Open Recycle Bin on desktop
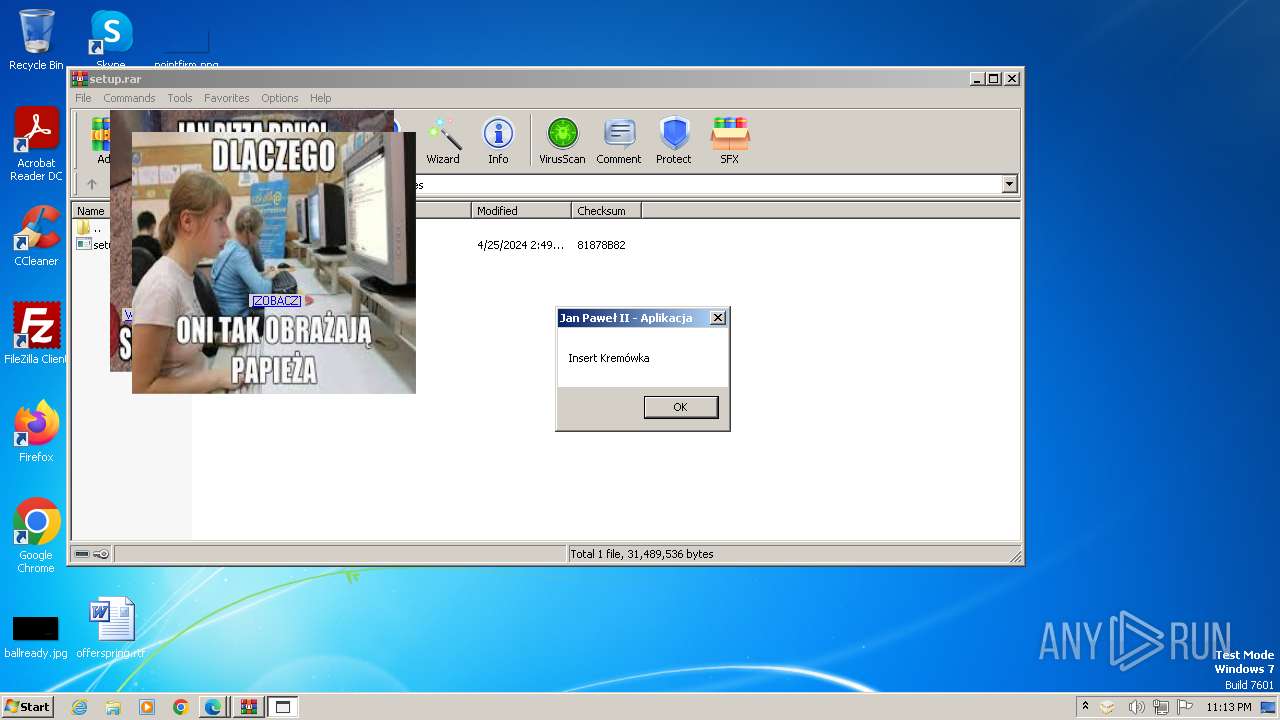The width and height of the screenshot is (1280, 720). (36, 40)
